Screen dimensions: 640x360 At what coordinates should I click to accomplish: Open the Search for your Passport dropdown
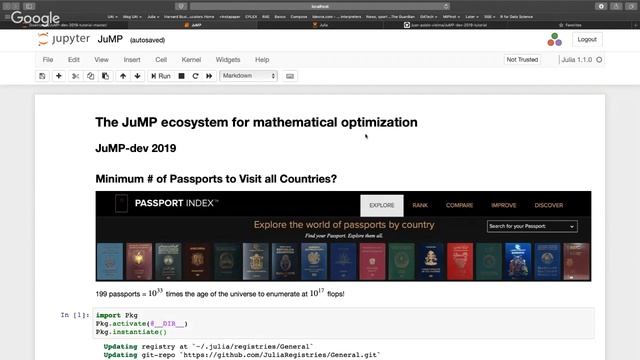click(x=532, y=226)
